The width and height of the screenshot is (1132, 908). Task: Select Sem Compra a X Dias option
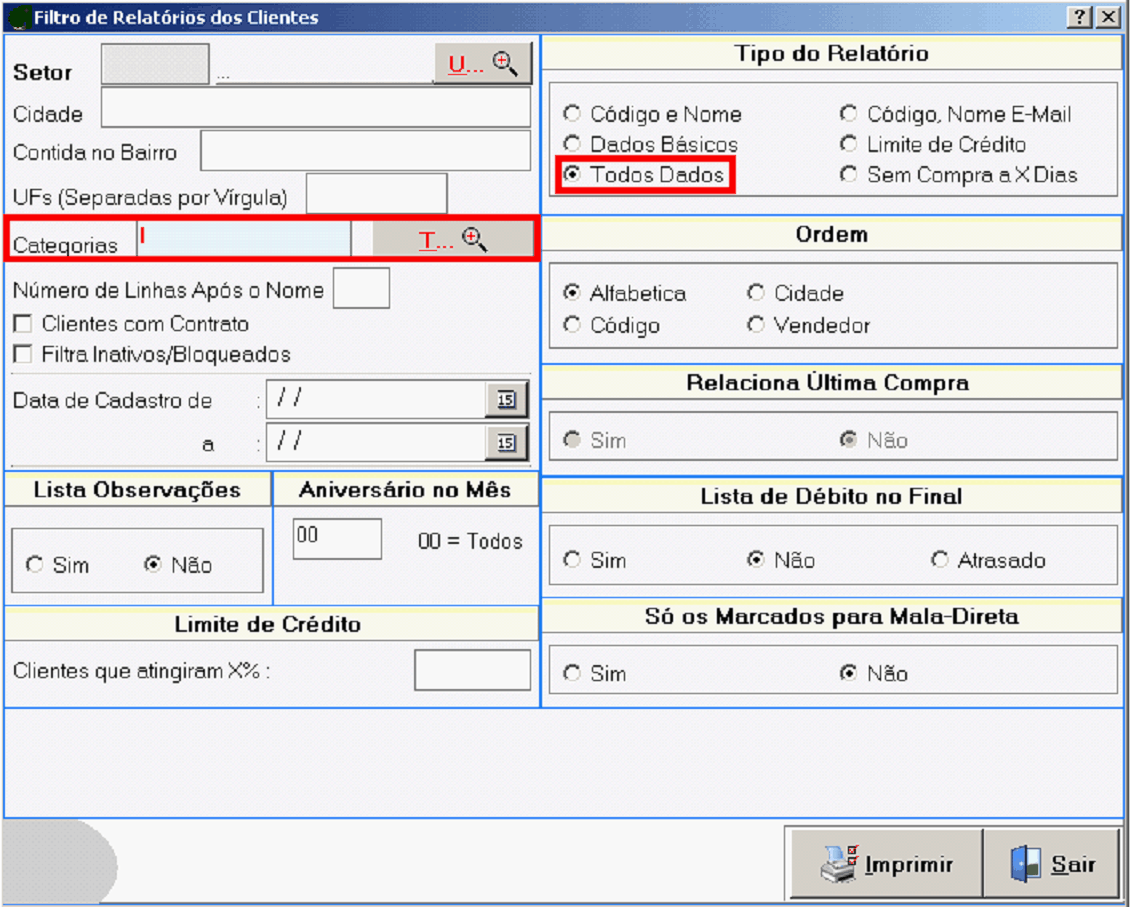(x=849, y=174)
